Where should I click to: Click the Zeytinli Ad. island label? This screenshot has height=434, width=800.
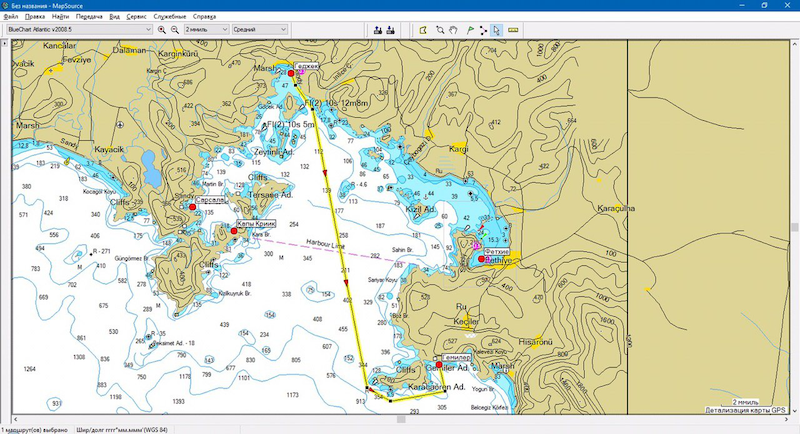point(274,152)
